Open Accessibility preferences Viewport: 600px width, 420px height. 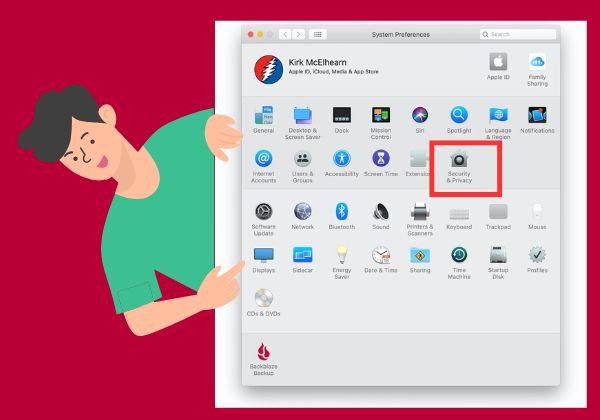click(342, 163)
